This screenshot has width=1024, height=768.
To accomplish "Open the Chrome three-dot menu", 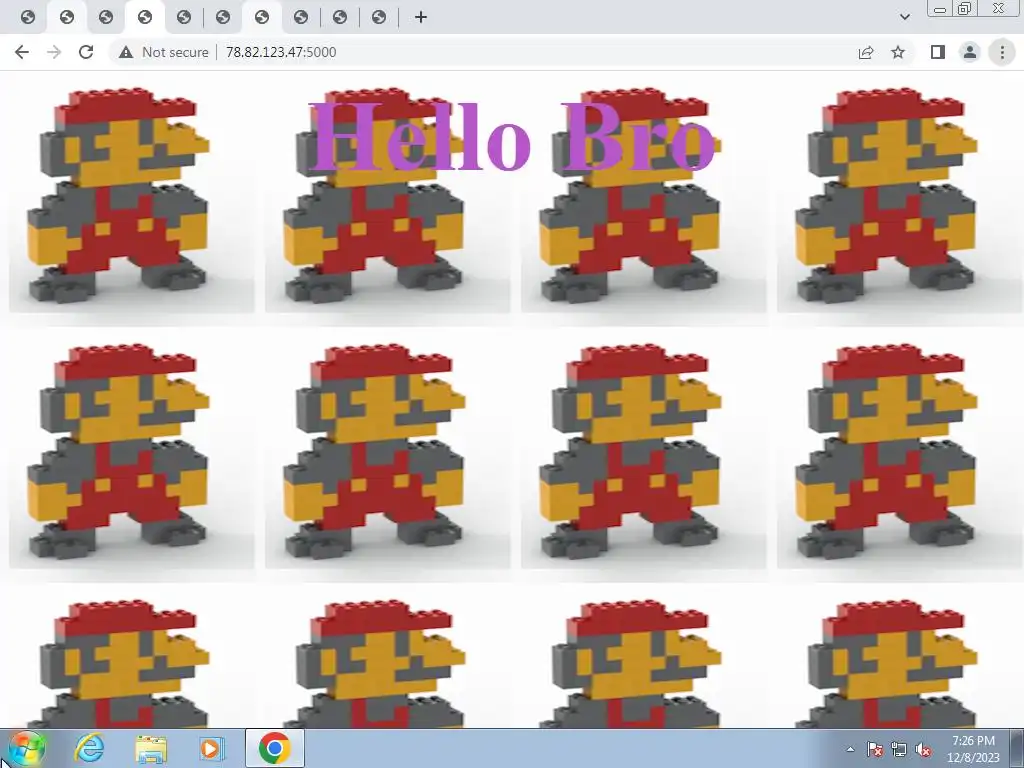I will point(1002,52).
